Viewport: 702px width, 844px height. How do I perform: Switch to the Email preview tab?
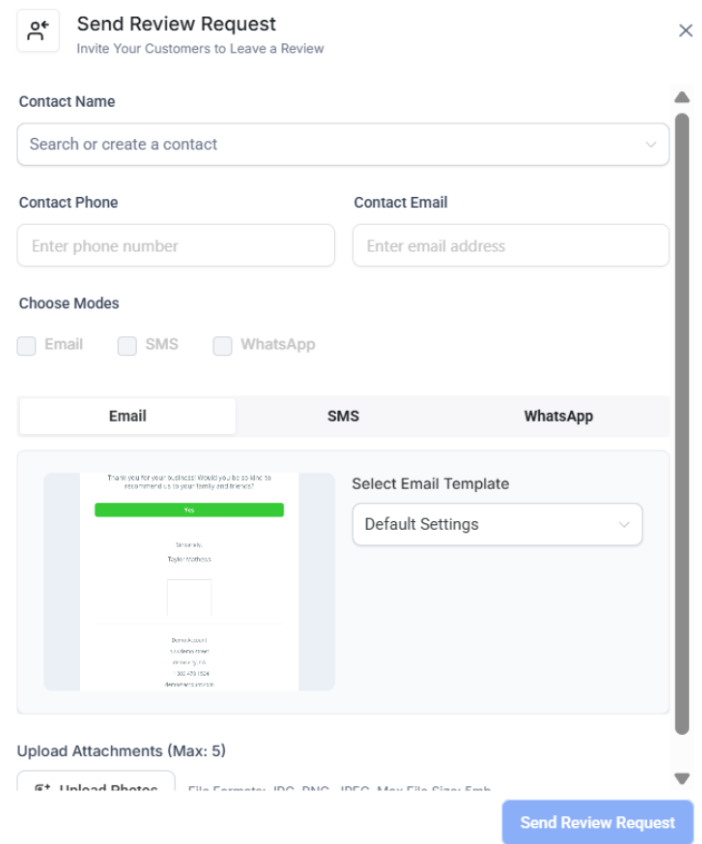[x=128, y=416]
